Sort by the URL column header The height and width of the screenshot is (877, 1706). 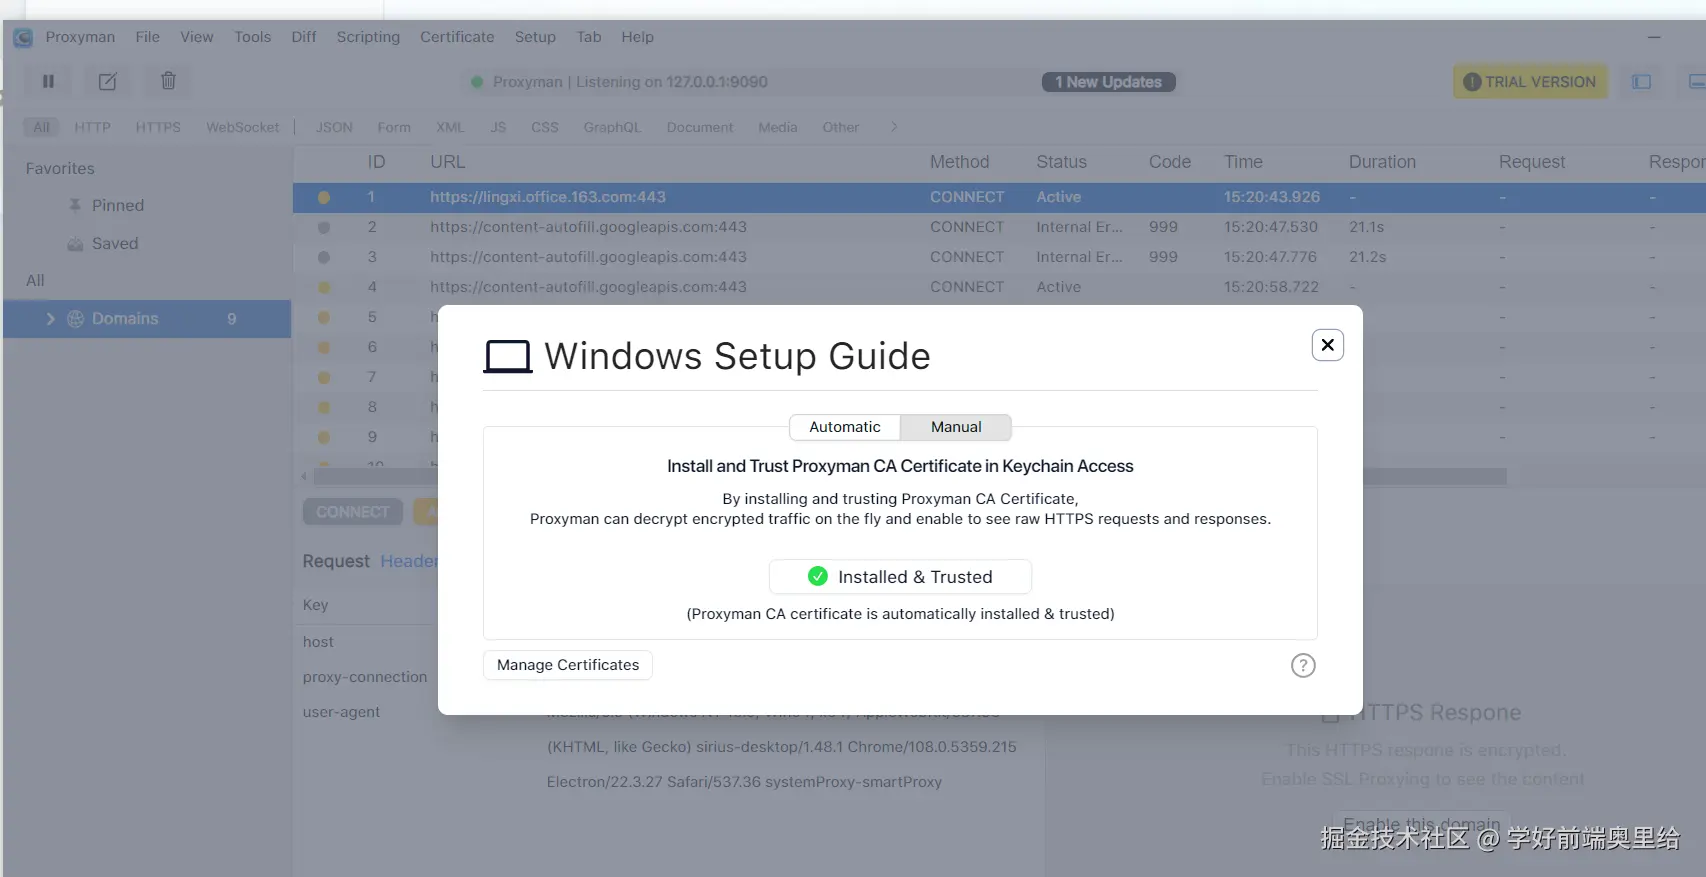(x=448, y=162)
